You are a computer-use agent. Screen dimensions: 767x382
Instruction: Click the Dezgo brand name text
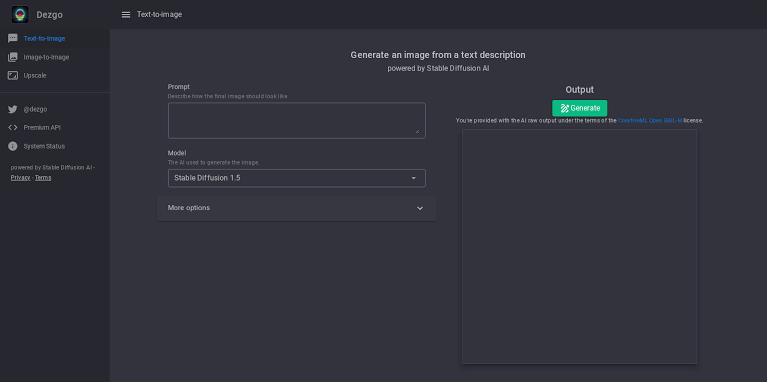click(49, 15)
